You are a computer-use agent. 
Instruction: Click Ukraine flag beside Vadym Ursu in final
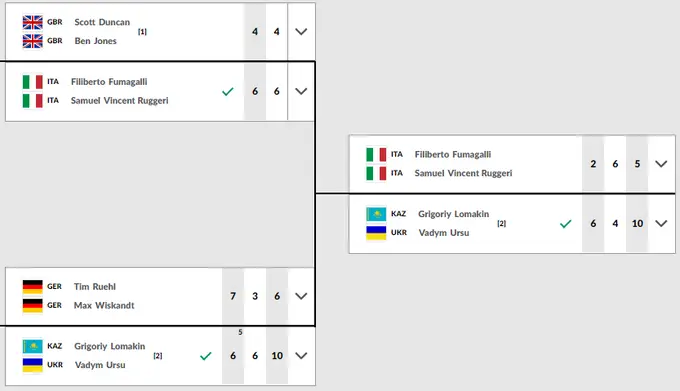[x=376, y=233]
